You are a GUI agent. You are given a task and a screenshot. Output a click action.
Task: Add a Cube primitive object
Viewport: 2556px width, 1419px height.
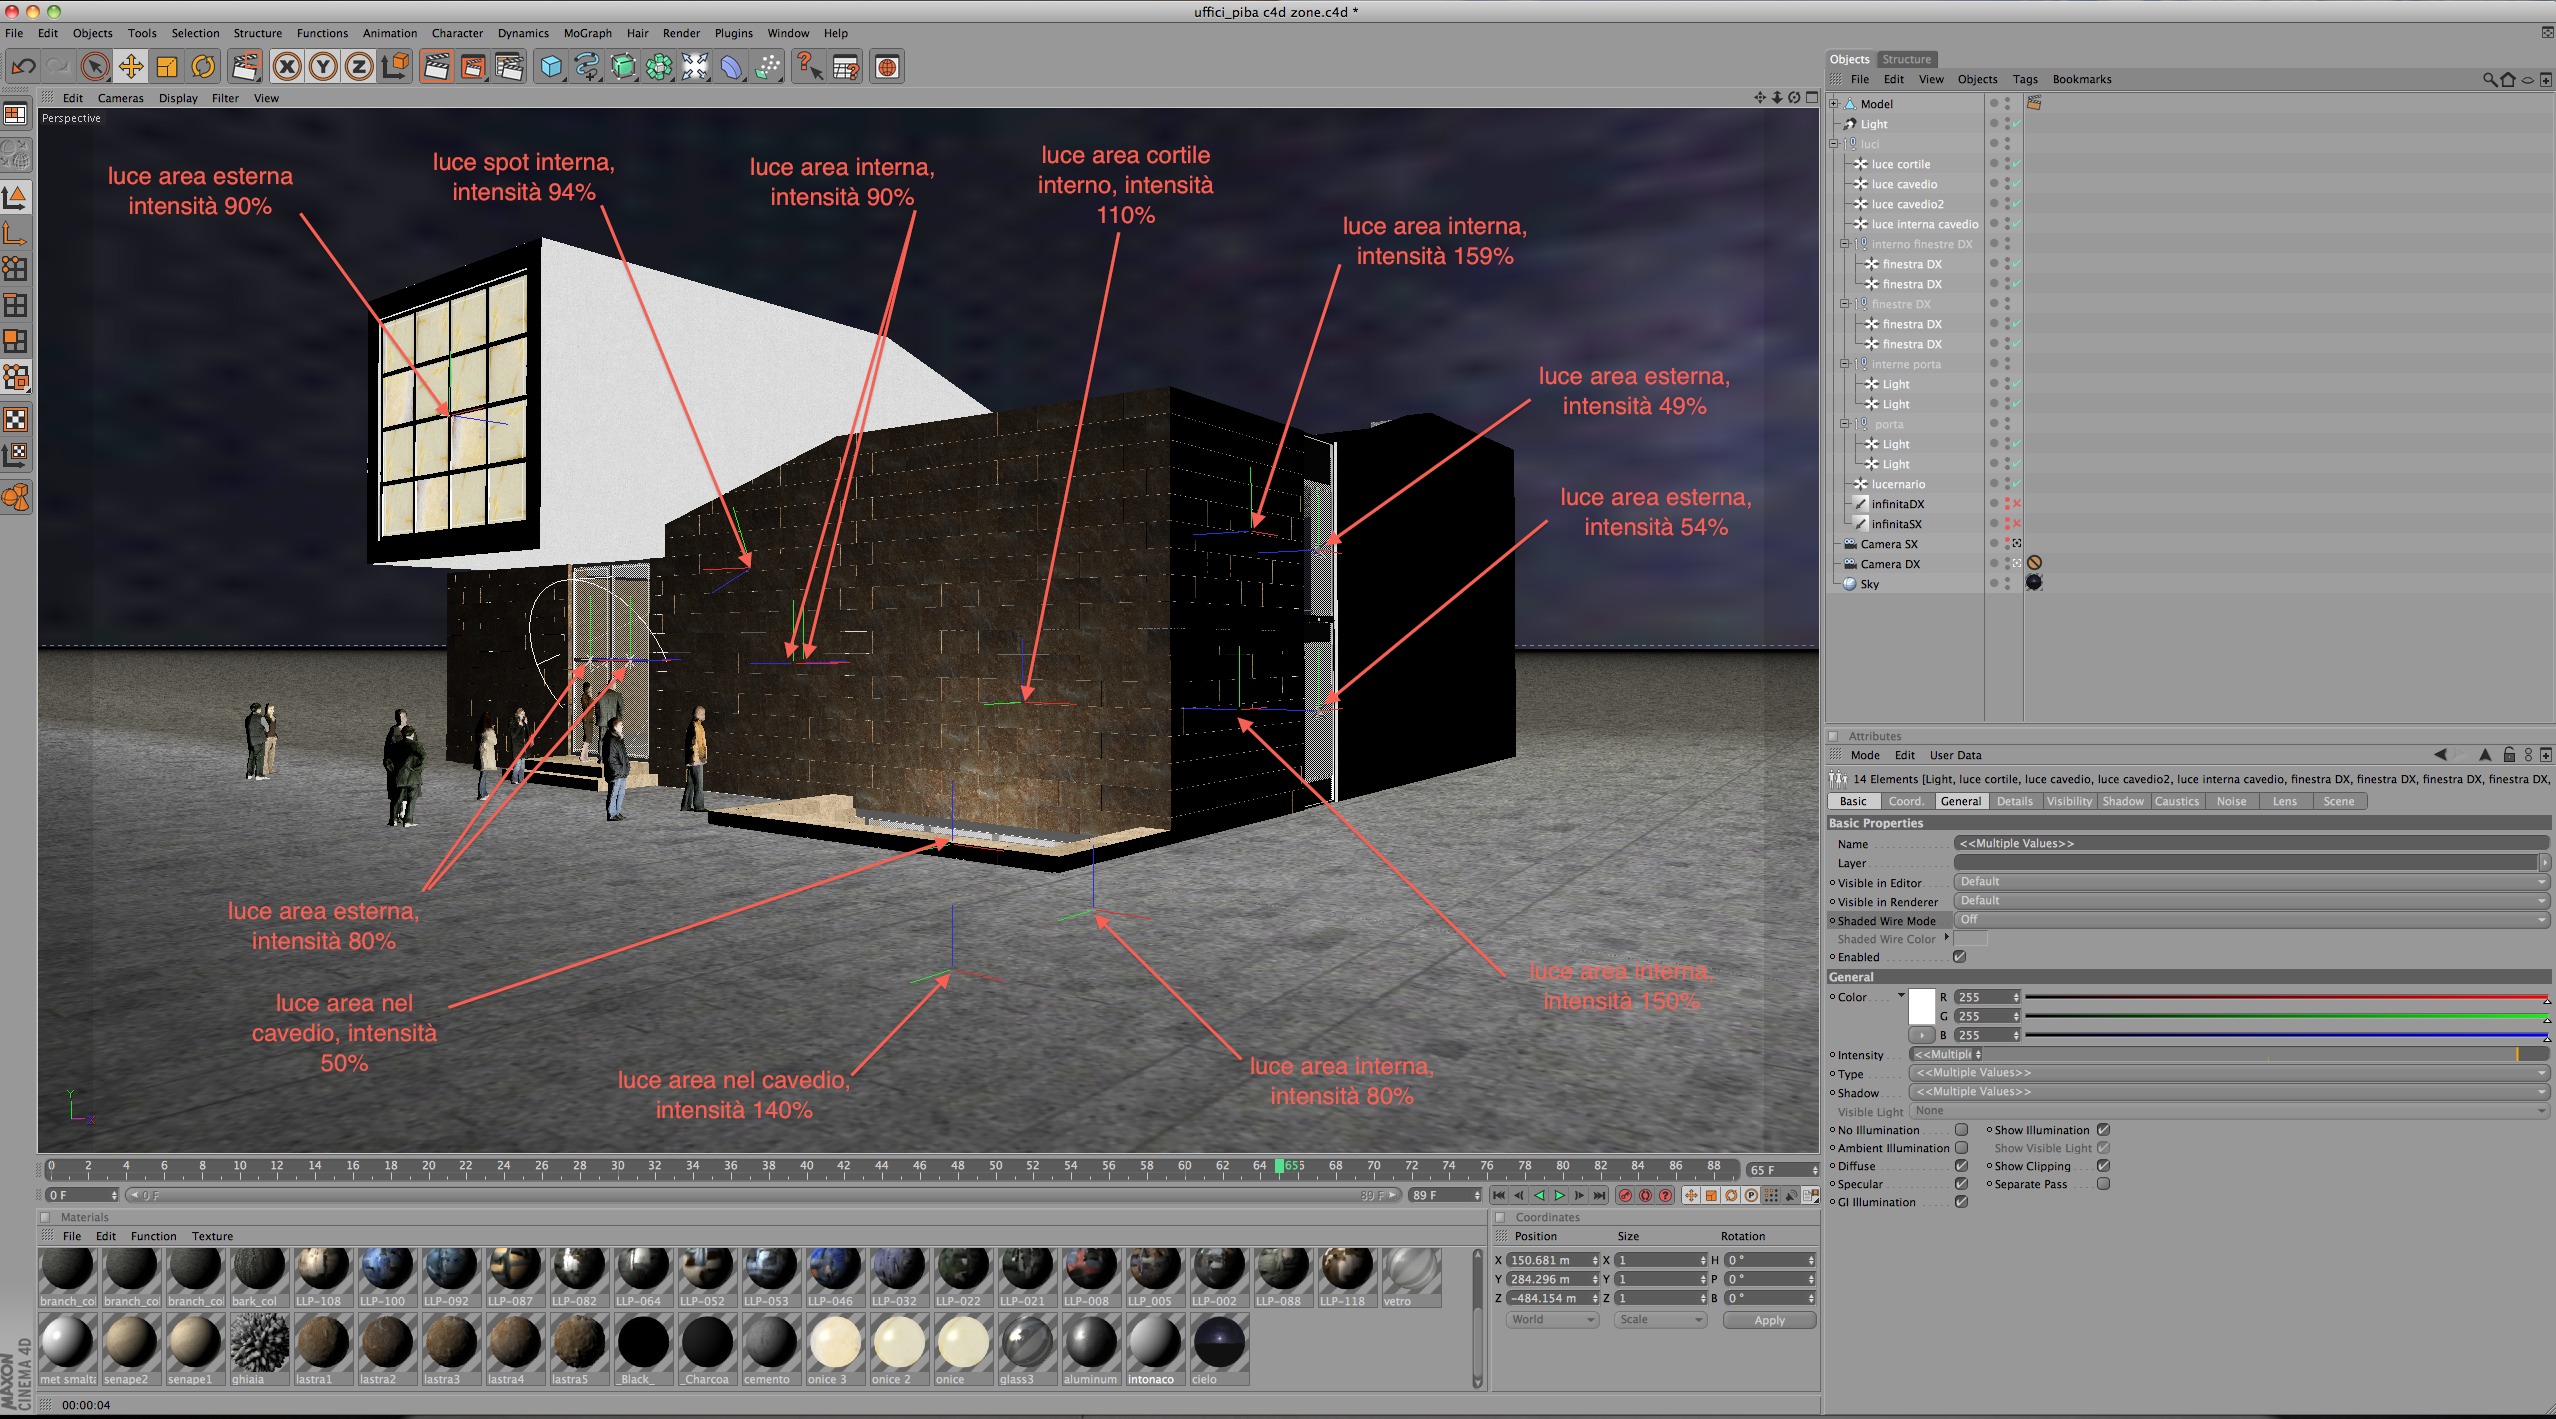(x=551, y=67)
